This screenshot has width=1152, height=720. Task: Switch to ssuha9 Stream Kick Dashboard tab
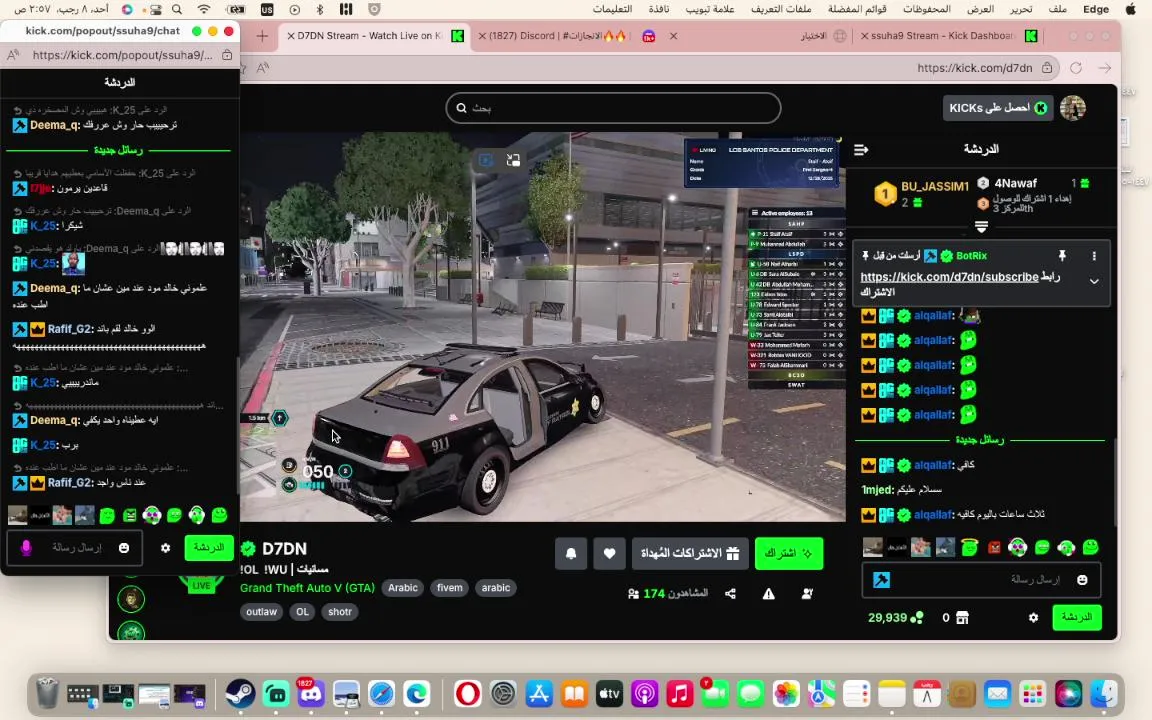(x=948, y=35)
